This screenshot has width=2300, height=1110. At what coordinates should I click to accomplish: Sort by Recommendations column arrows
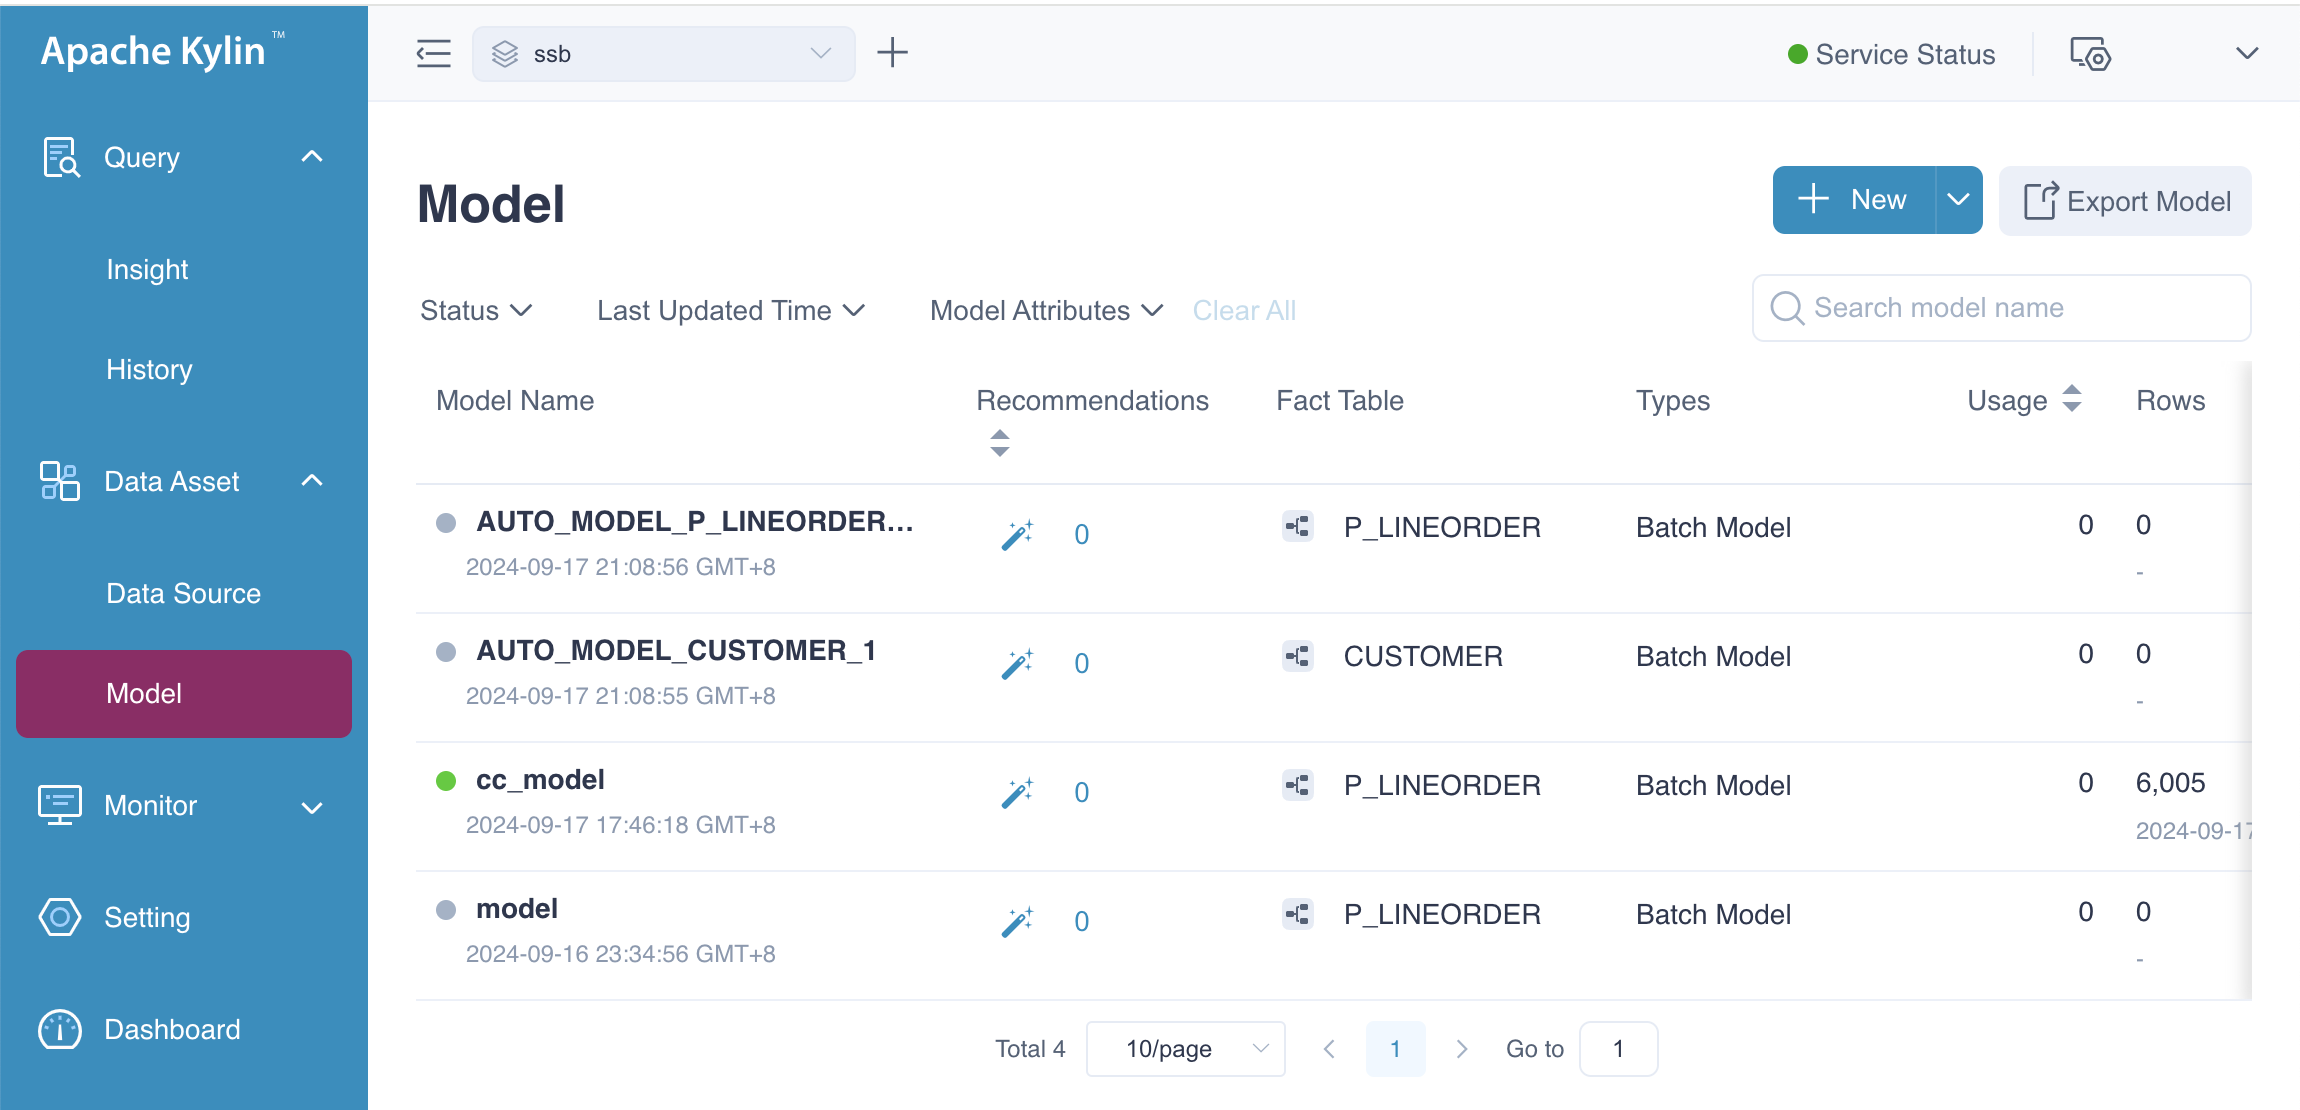(x=999, y=443)
